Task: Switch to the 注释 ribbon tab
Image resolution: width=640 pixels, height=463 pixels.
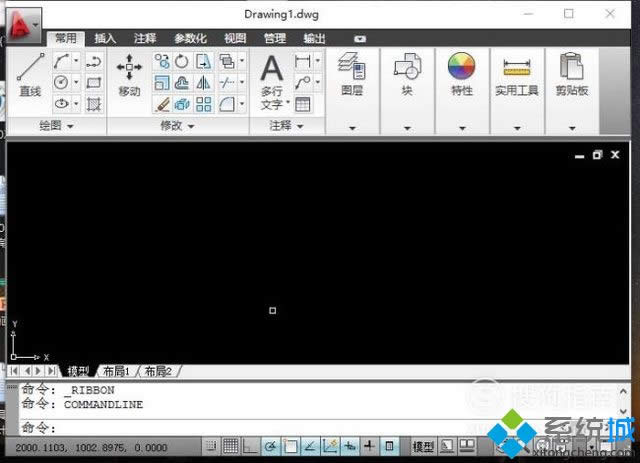Action: pos(145,38)
